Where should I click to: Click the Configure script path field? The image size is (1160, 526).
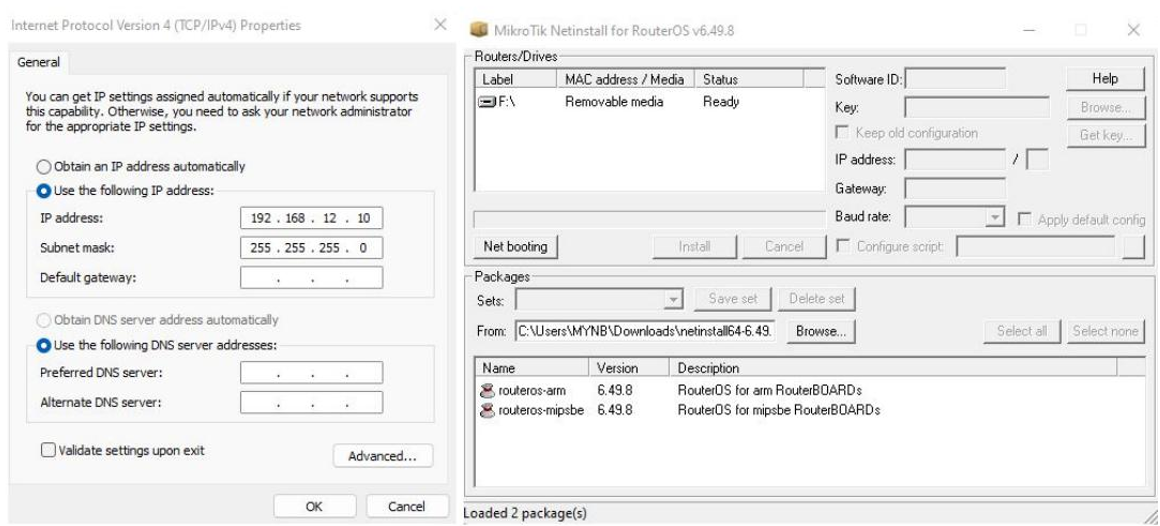point(1036,246)
